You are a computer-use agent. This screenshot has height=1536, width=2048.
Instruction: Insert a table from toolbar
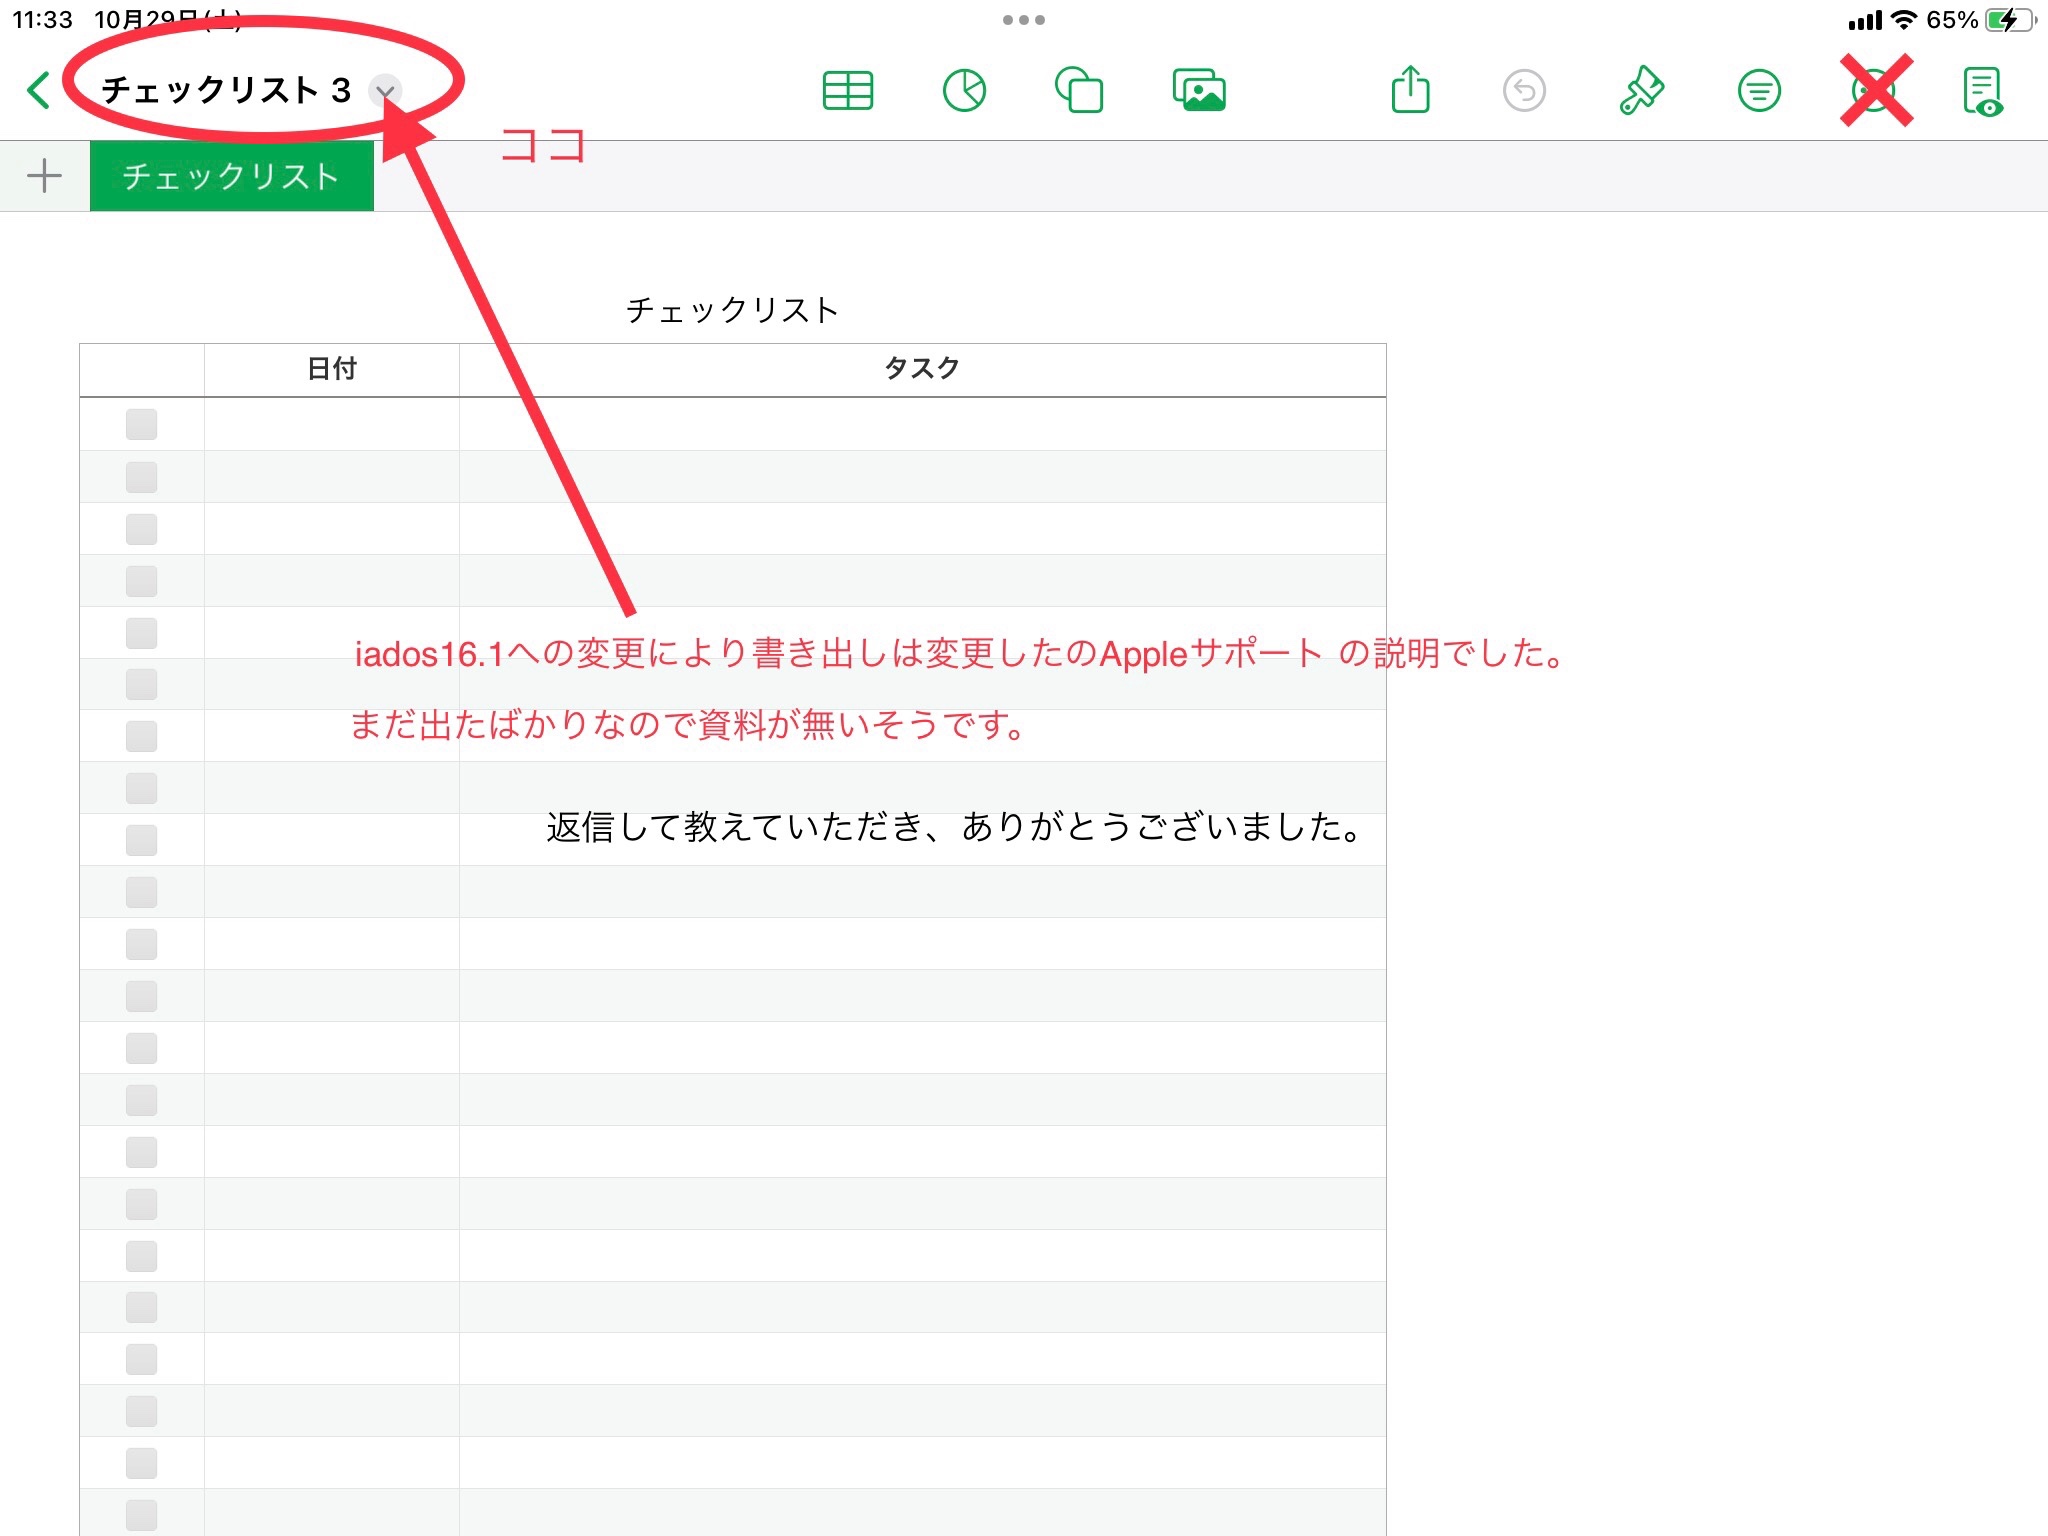pyautogui.click(x=847, y=91)
